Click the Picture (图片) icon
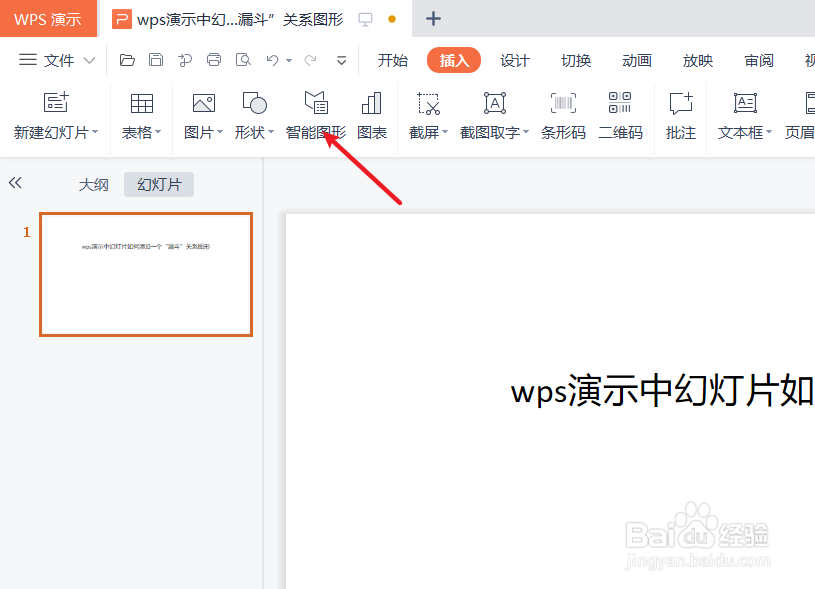Screen dimensions: 815x589 point(203,103)
